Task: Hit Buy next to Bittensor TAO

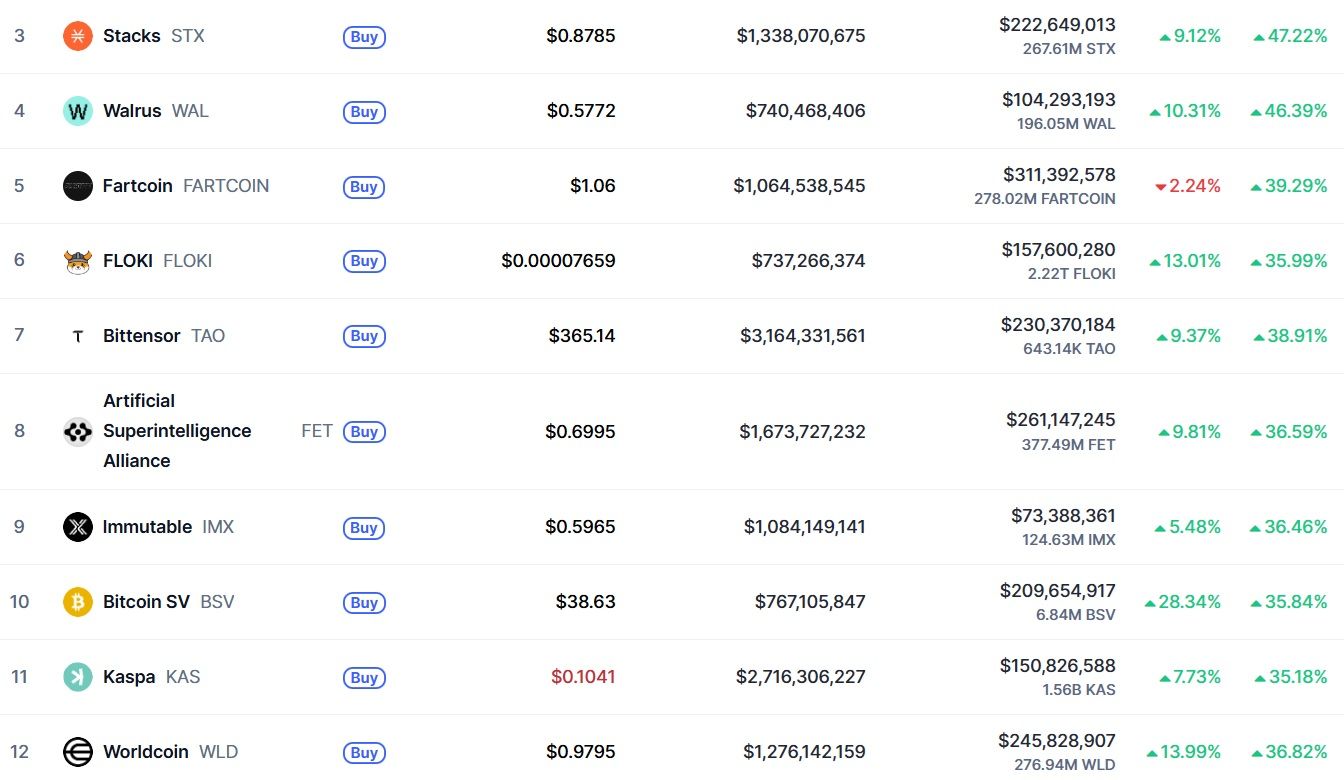Action: click(x=364, y=336)
